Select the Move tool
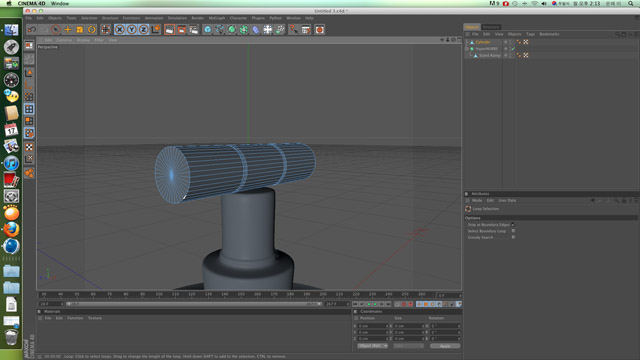Image resolution: width=640 pixels, height=360 pixels. click(x=68, y=29)
